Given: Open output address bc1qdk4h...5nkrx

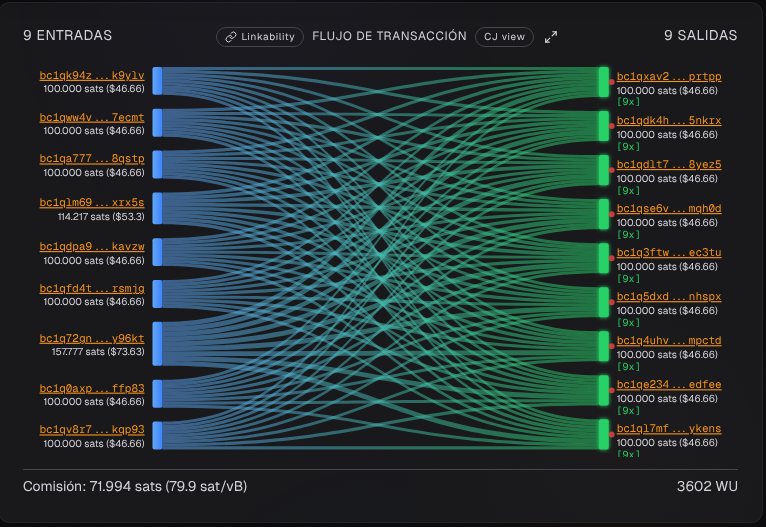Looking at the screenshot, I should 669,121.
